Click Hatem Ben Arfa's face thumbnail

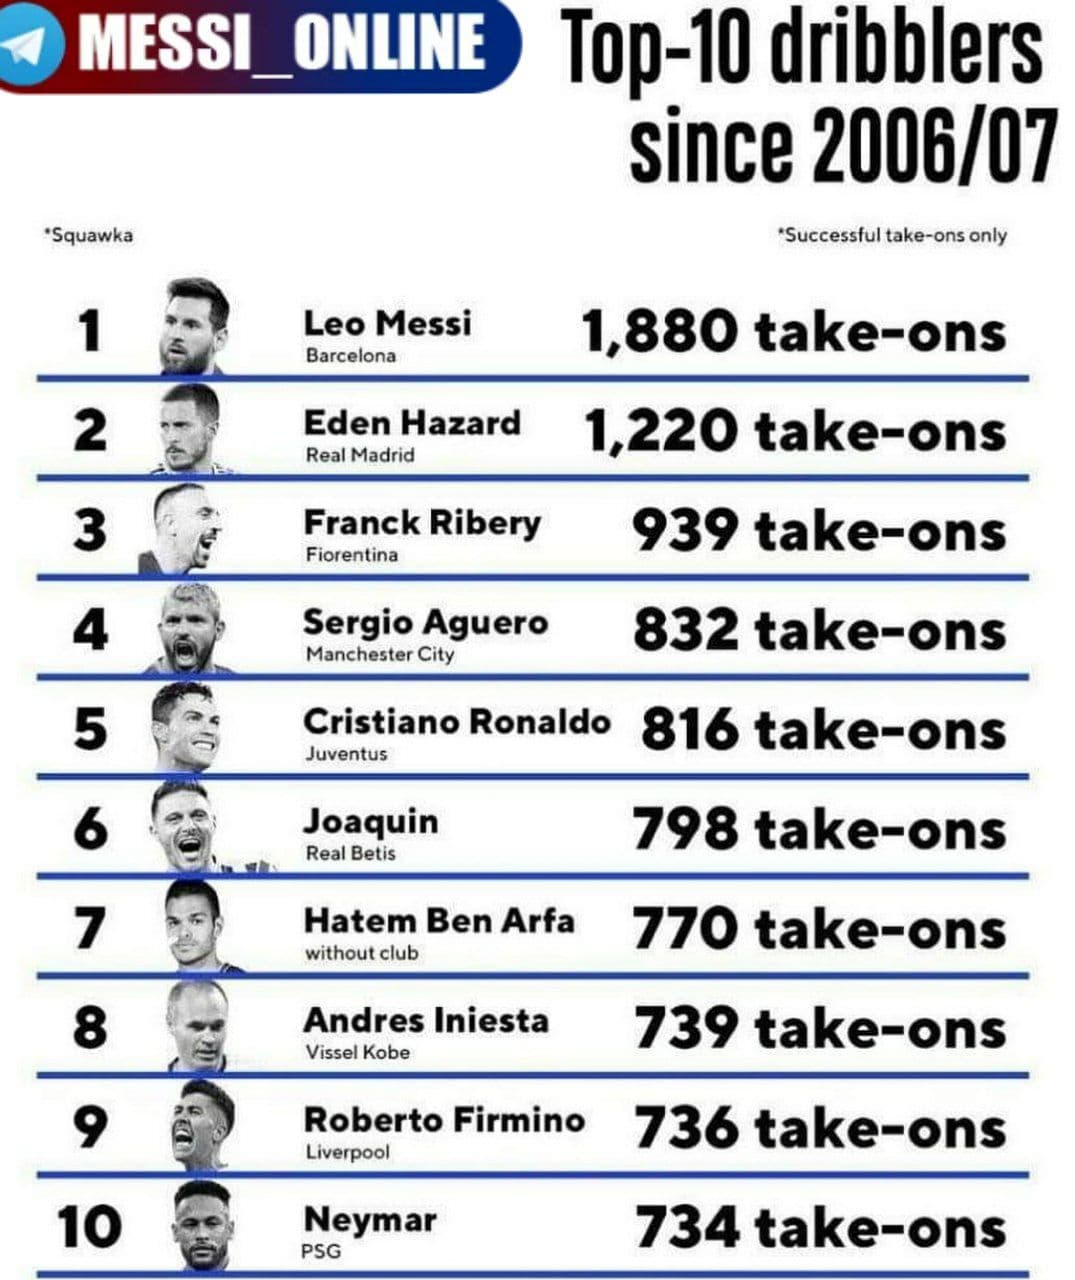tap(200, 926)
